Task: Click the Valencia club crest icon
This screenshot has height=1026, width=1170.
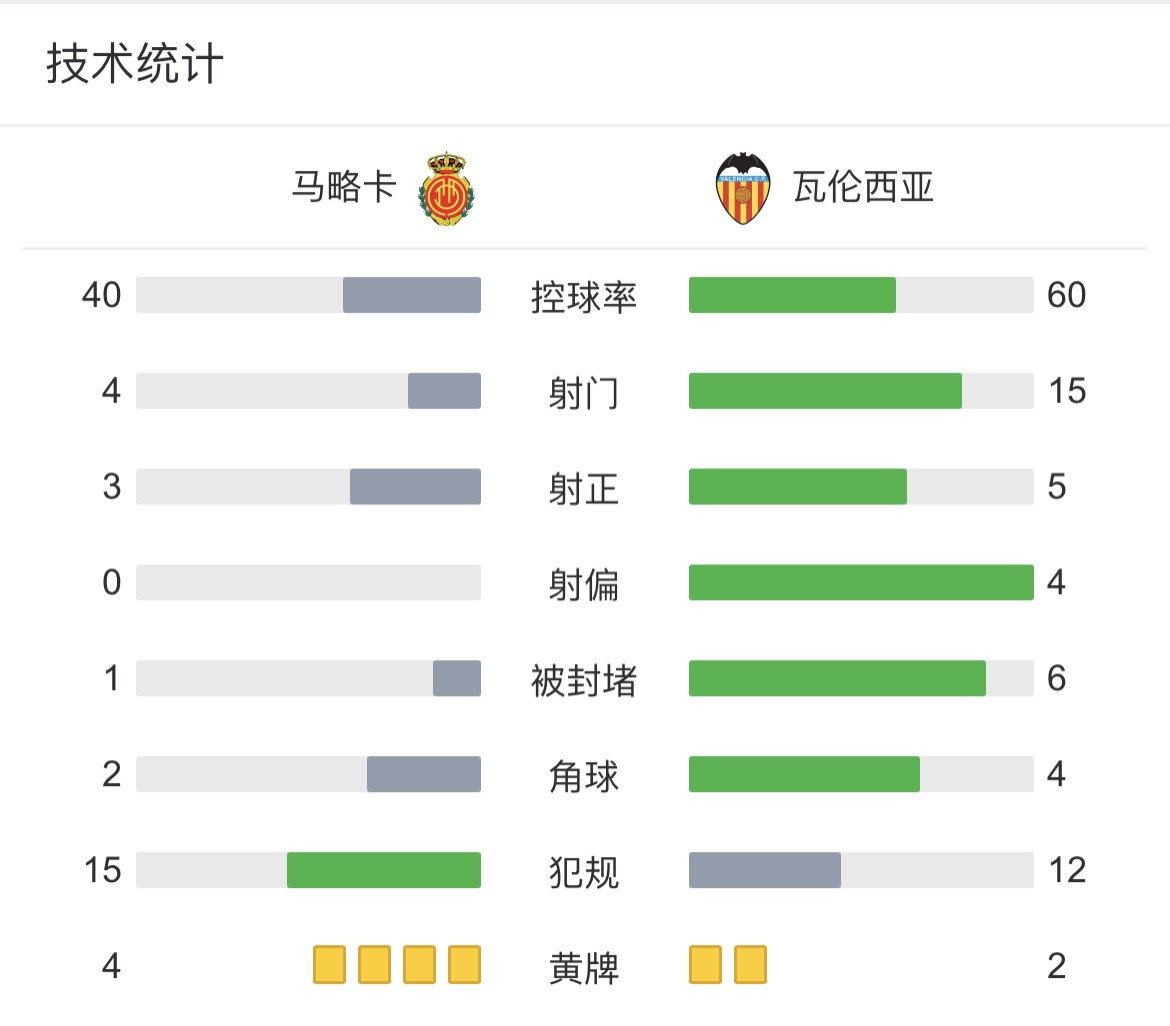Action: [742, 189]
